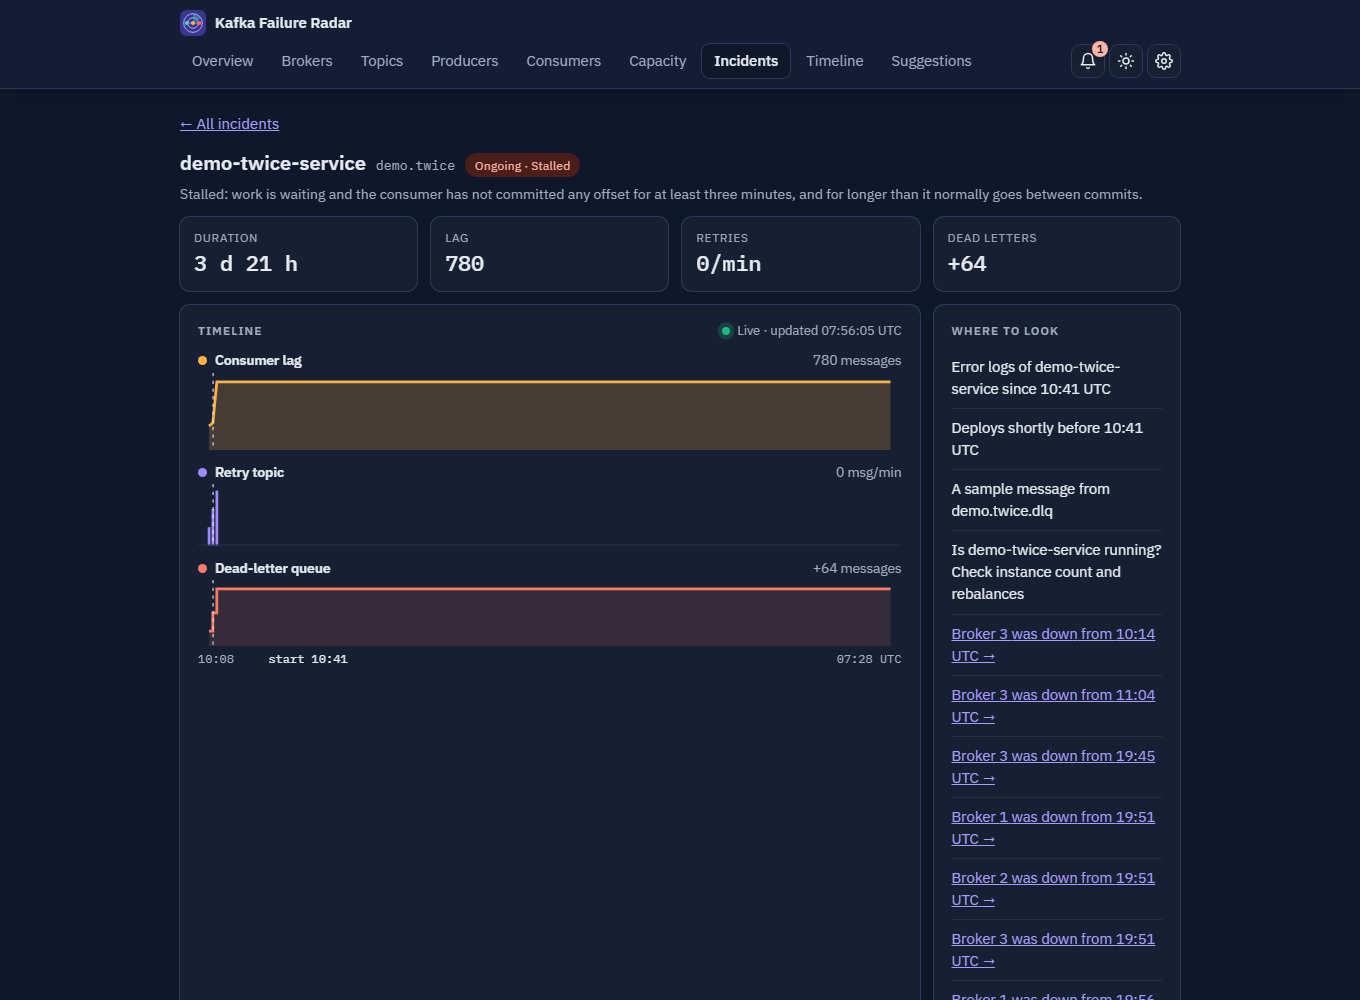The image size is (1360, 1000).
Task: View the Capacity tab
Action: click(658, 61)
